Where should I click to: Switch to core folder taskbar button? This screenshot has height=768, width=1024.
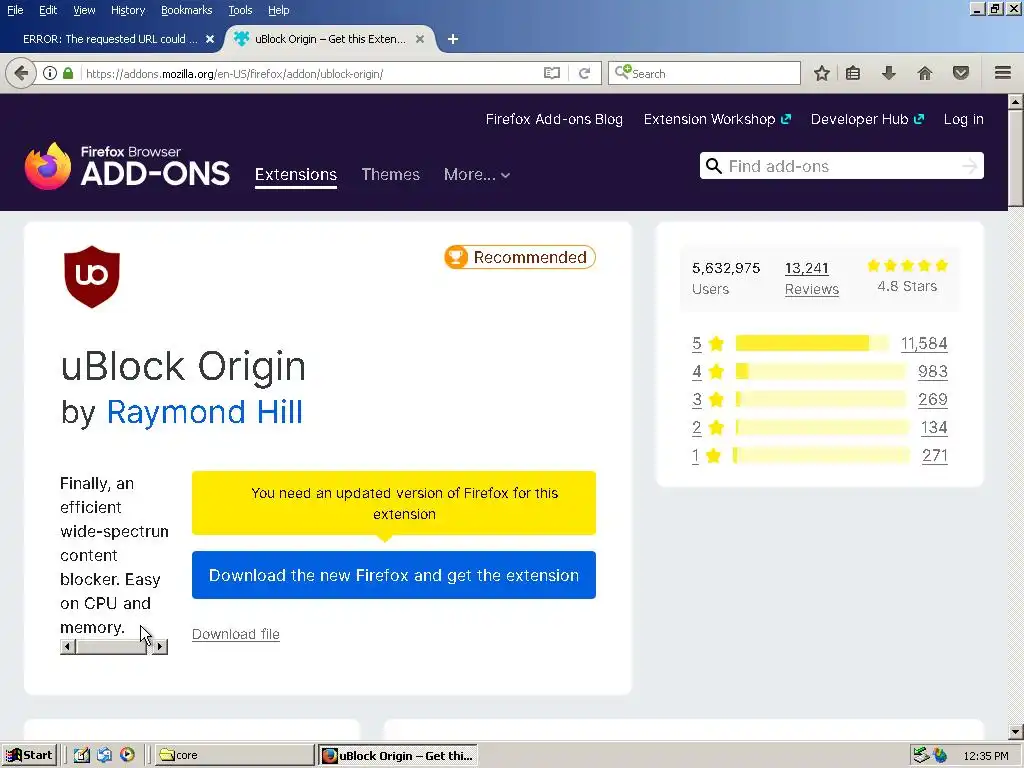235,755
